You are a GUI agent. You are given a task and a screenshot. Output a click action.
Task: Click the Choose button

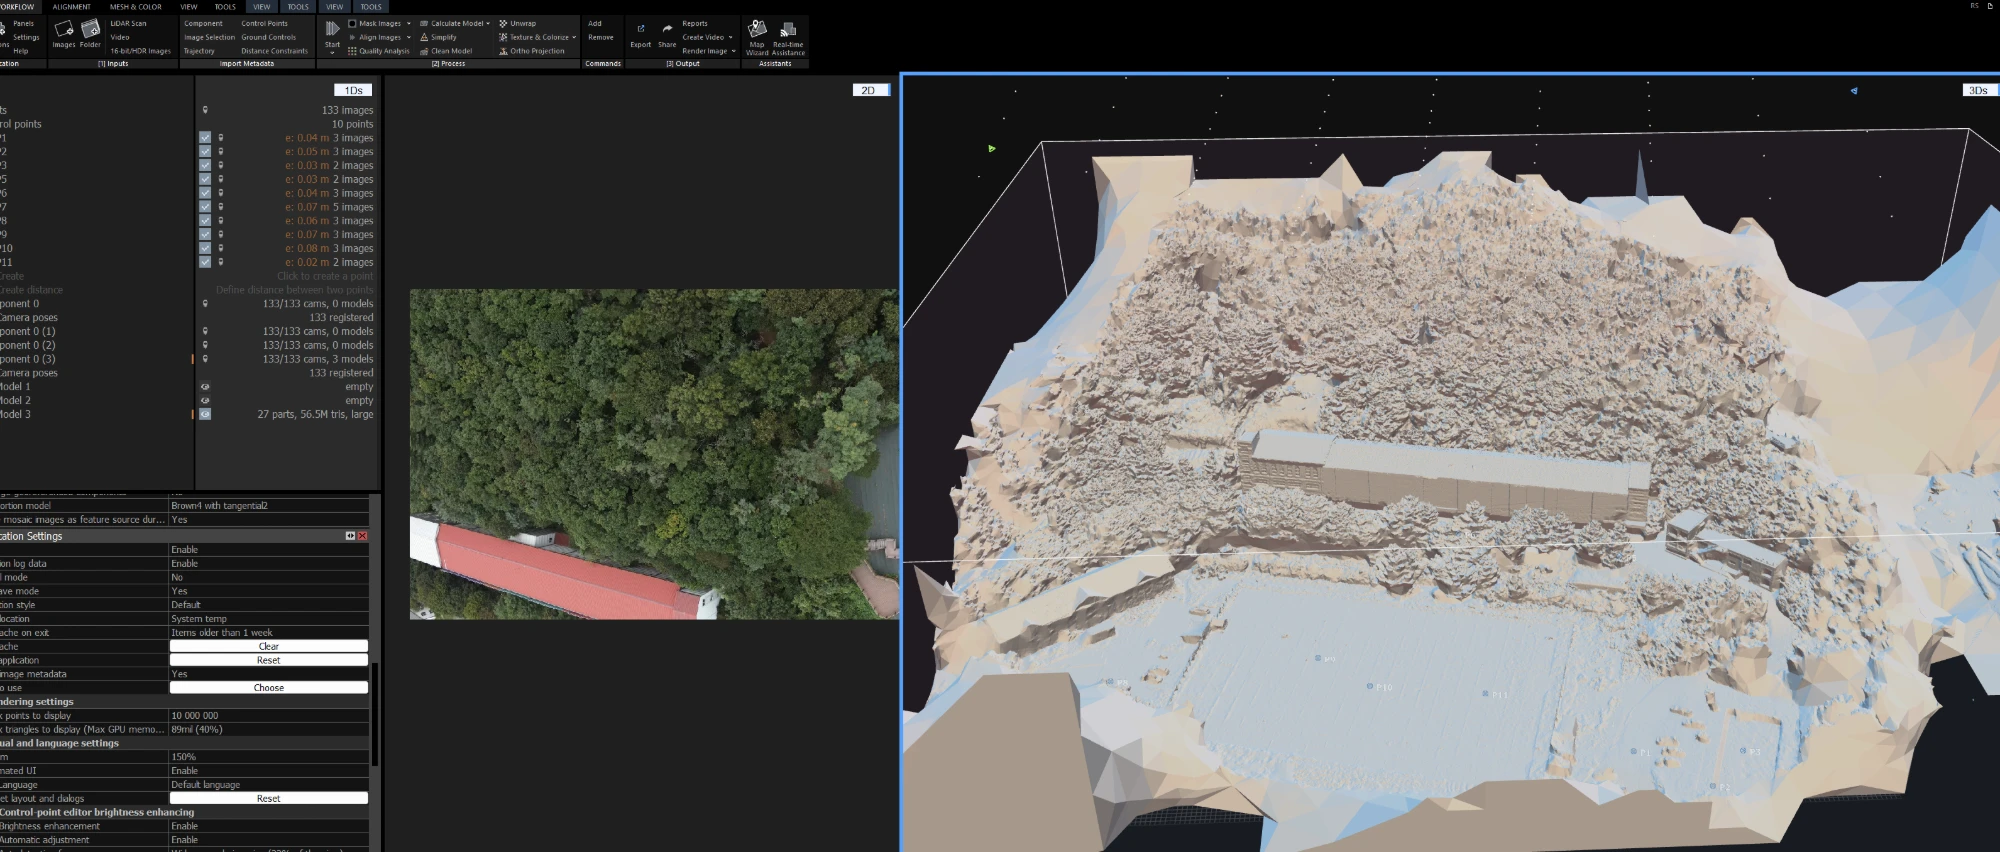click(269, 688)
